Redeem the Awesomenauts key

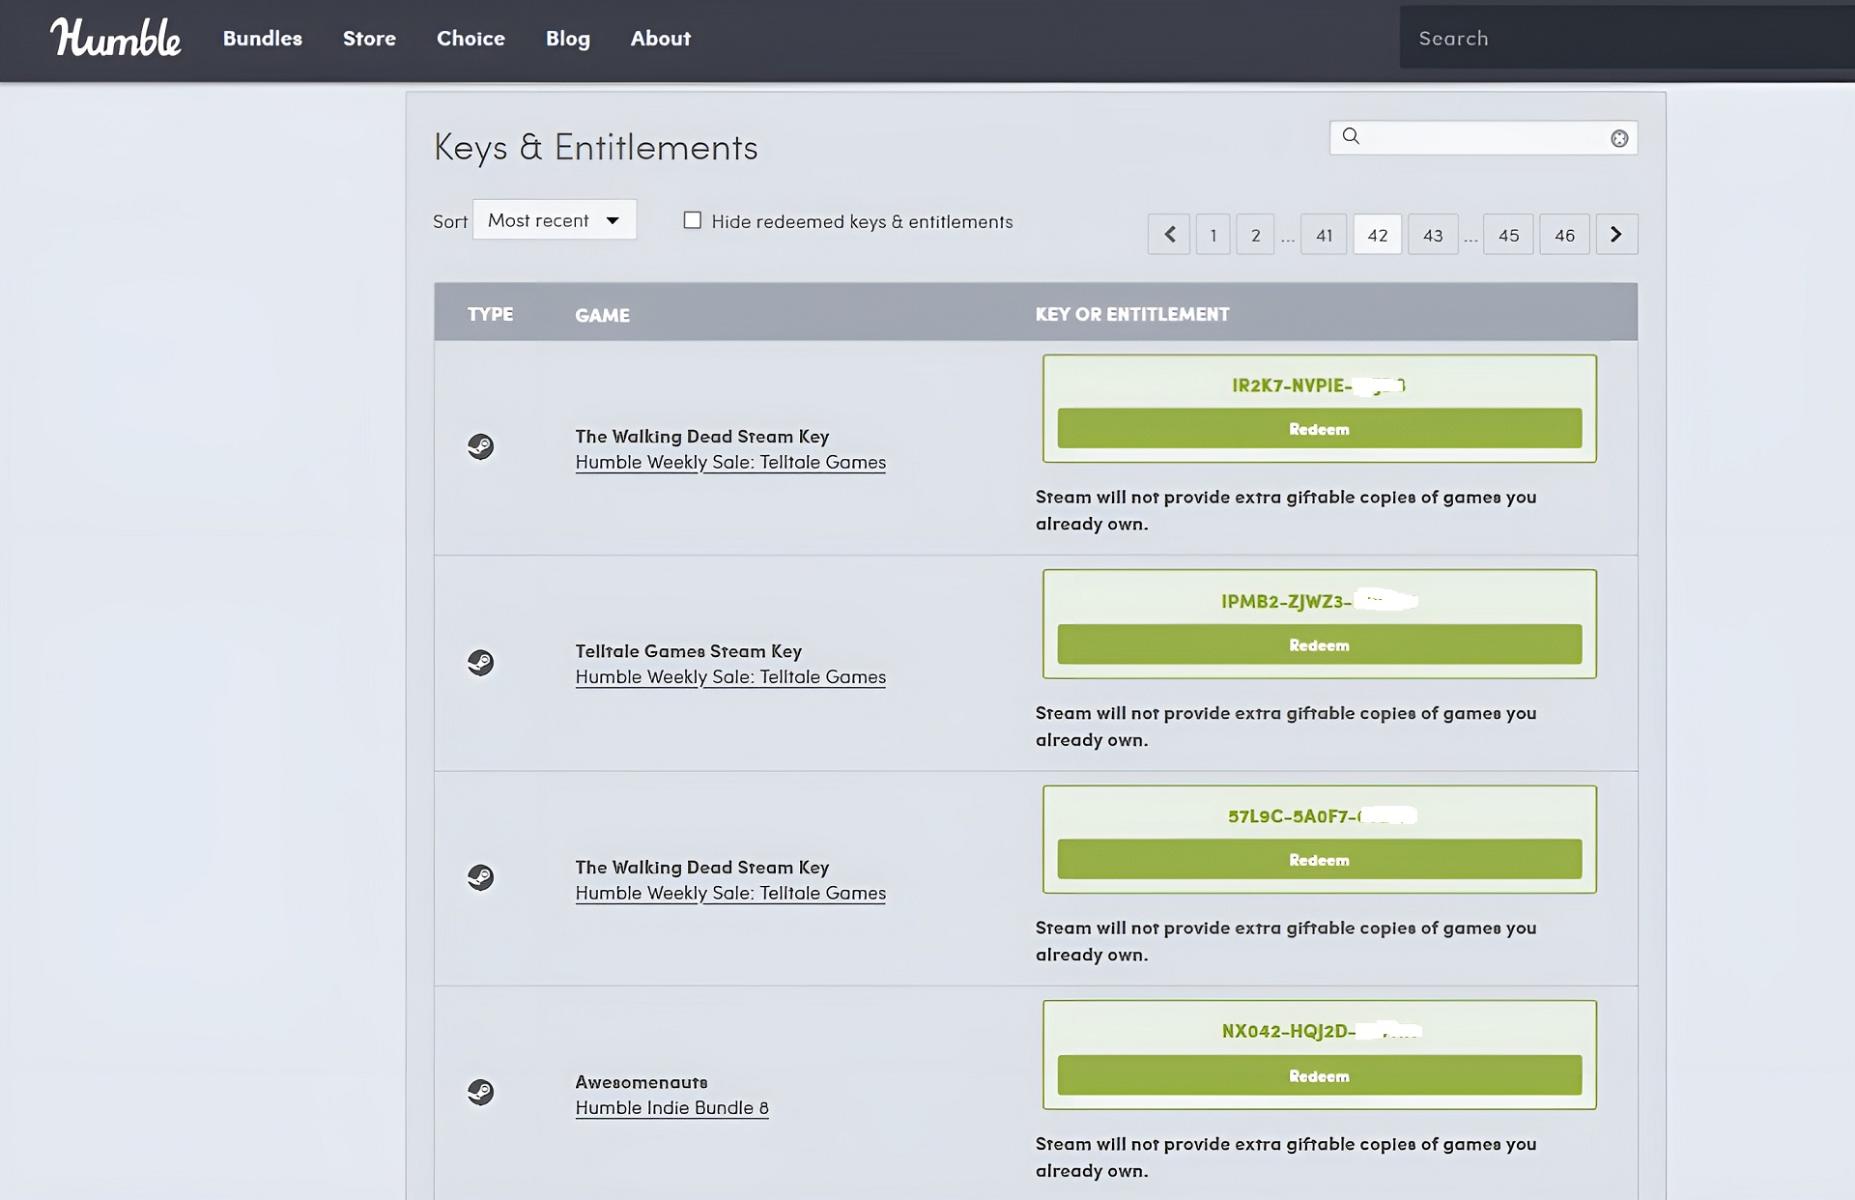1319,1076
